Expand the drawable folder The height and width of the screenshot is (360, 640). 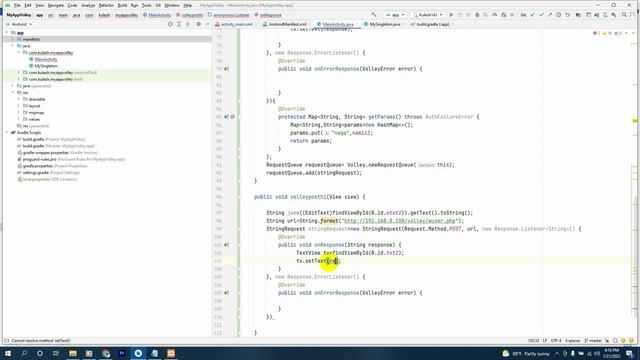pyautogui.click(x=19, y=99)
